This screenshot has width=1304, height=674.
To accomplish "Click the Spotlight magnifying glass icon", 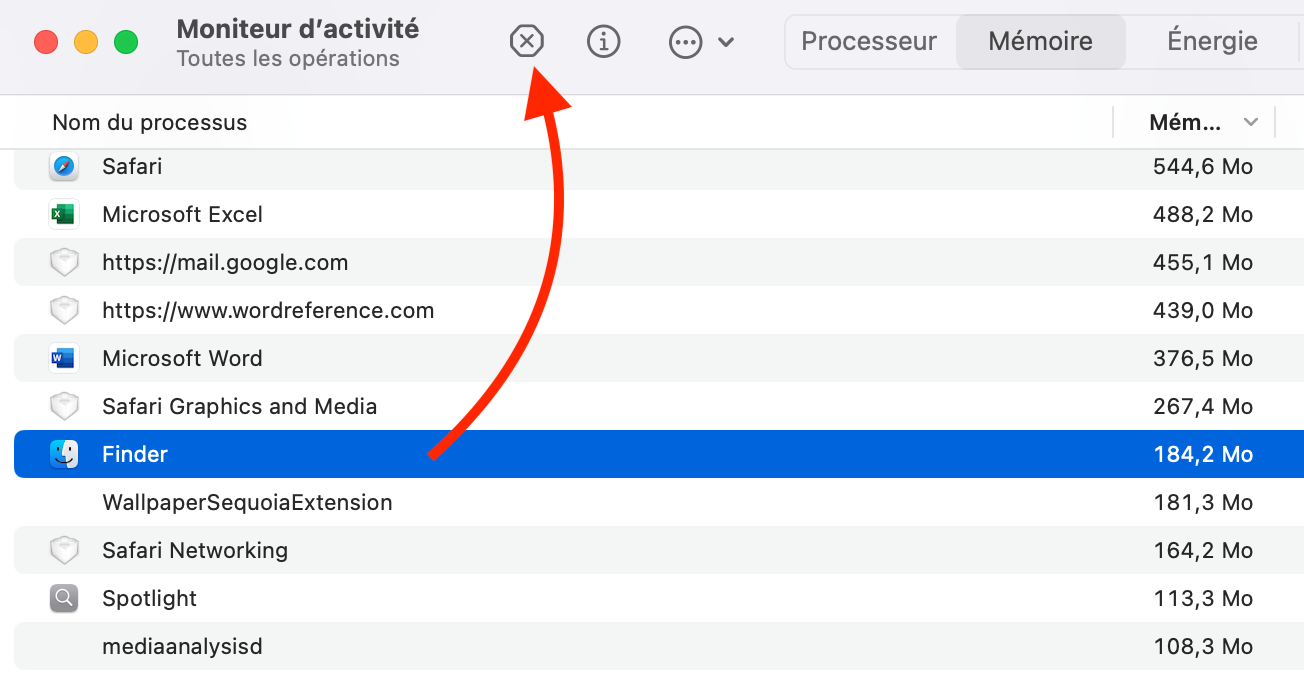I will [x=63, y=598].
